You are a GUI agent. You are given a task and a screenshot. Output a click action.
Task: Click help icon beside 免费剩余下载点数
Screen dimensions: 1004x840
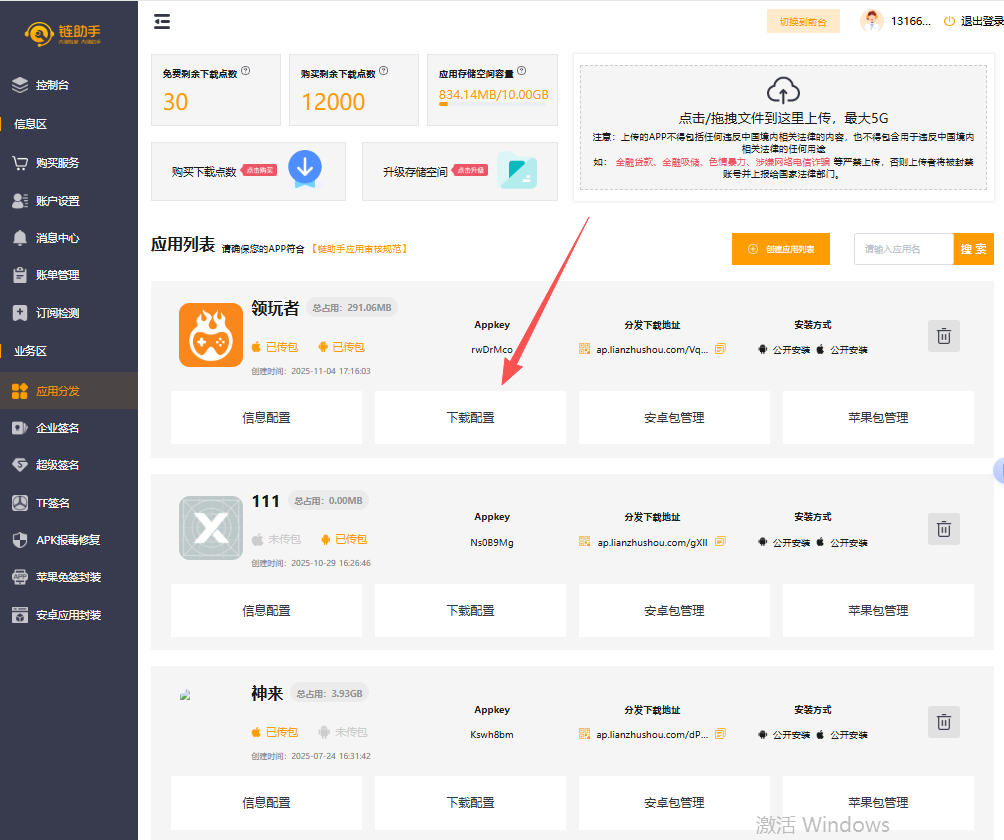pyautogui.click(x=246, y=71)
